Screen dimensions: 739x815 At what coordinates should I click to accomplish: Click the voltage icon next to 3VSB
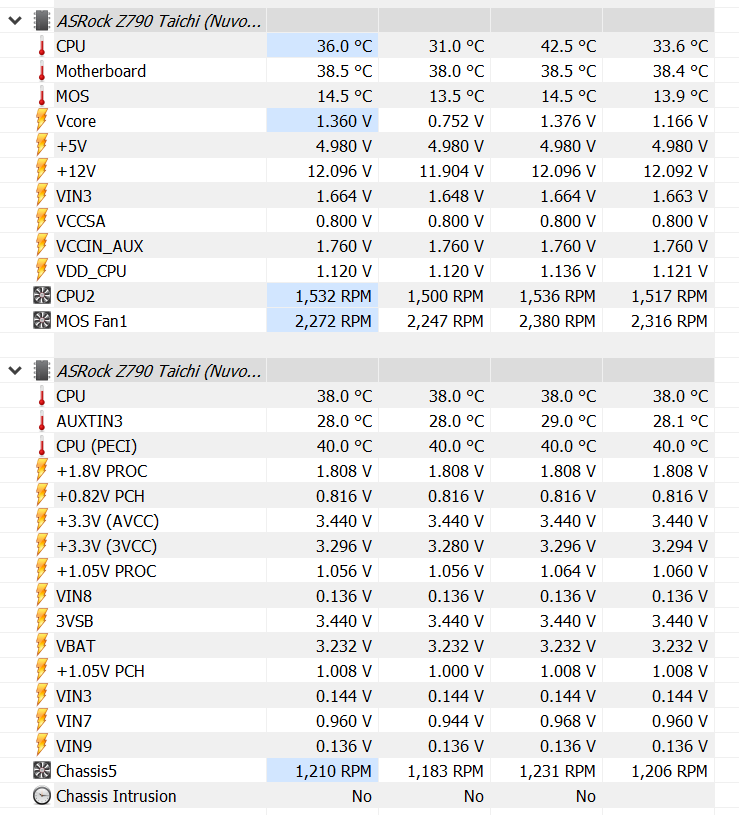pyautogui.click(x=42, y=620)
